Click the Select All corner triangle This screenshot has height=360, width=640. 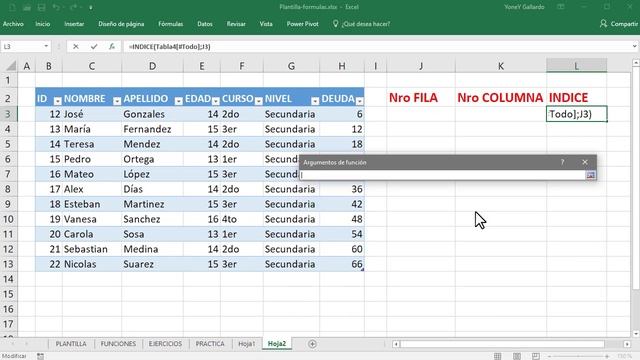click(11, 66)
